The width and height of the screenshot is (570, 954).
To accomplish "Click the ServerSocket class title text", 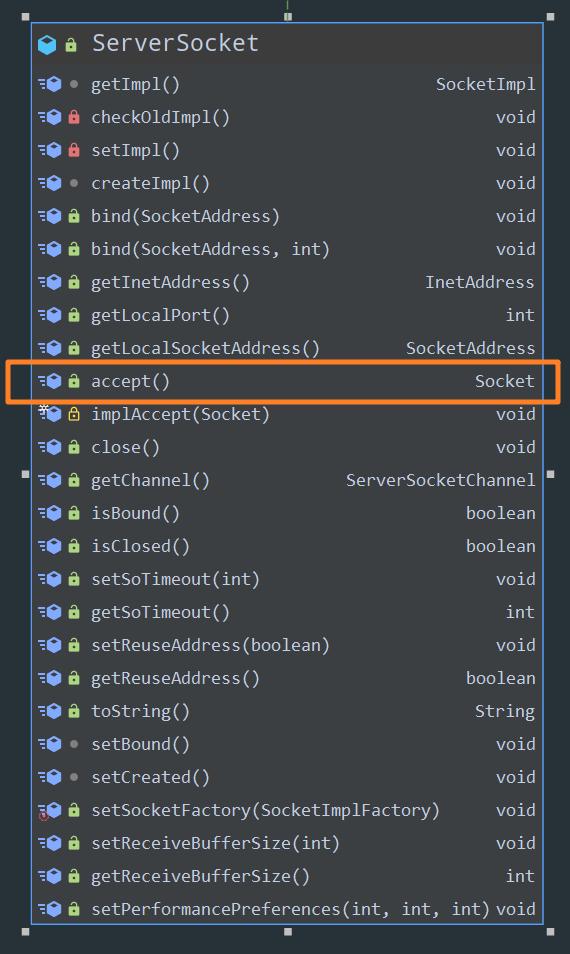I will pos(175,44).
